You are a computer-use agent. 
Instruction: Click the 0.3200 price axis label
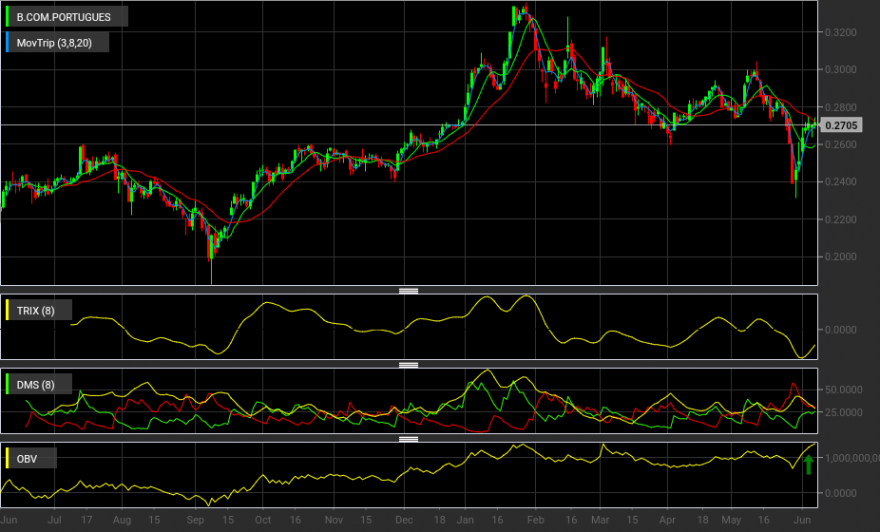841,33
